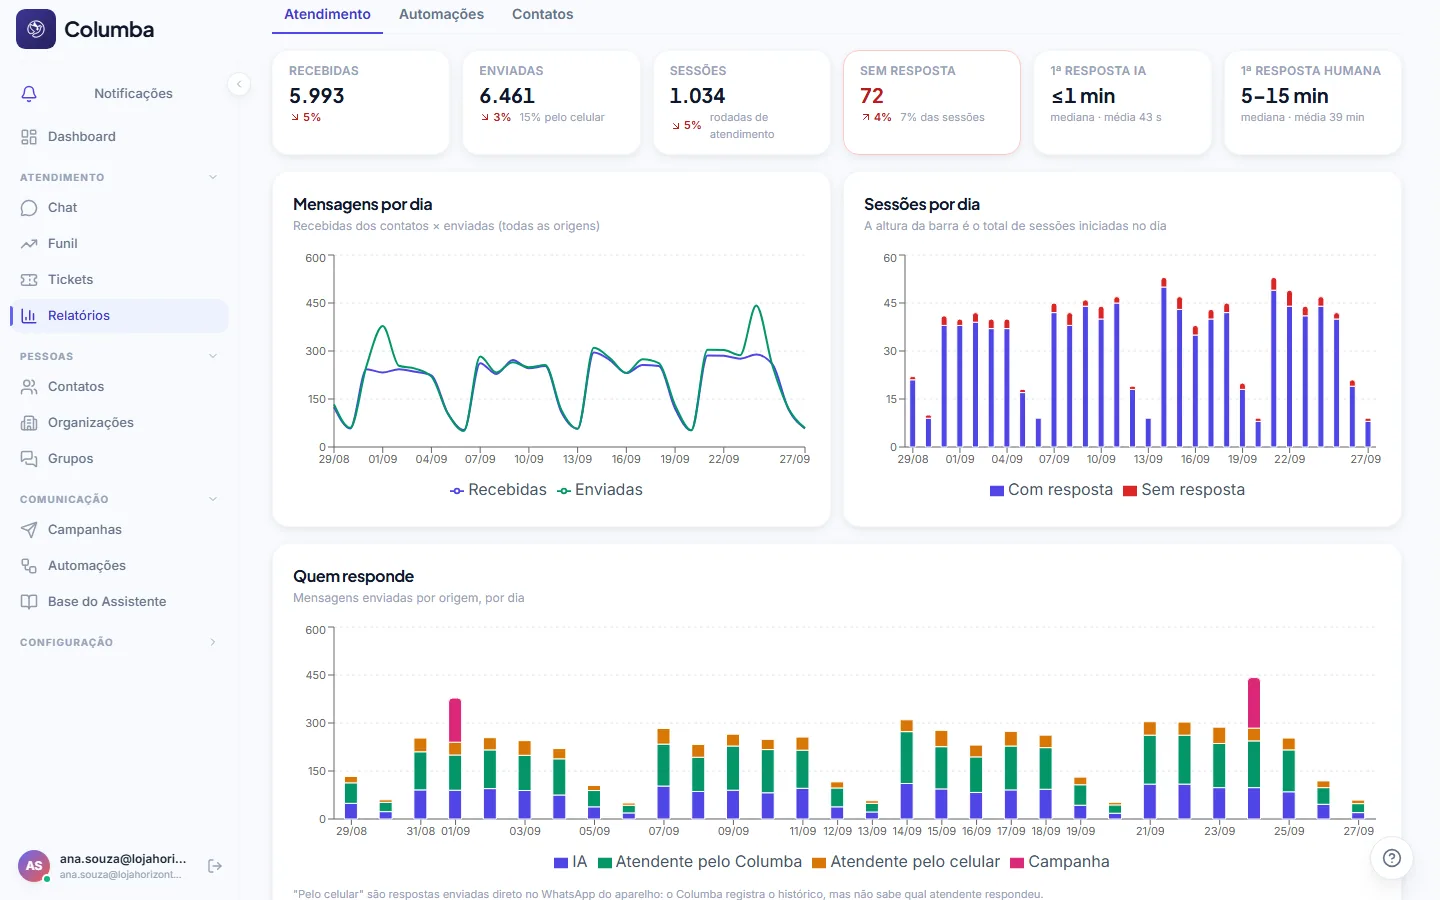
Task: Click the Grupos chat icon
Action: [x=29, y=459]
